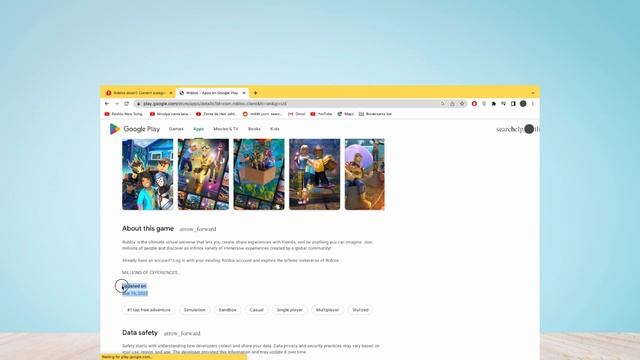Open the reddit bookmark
This screenshot has height=360, width=640.
click(x=262, y=114)
